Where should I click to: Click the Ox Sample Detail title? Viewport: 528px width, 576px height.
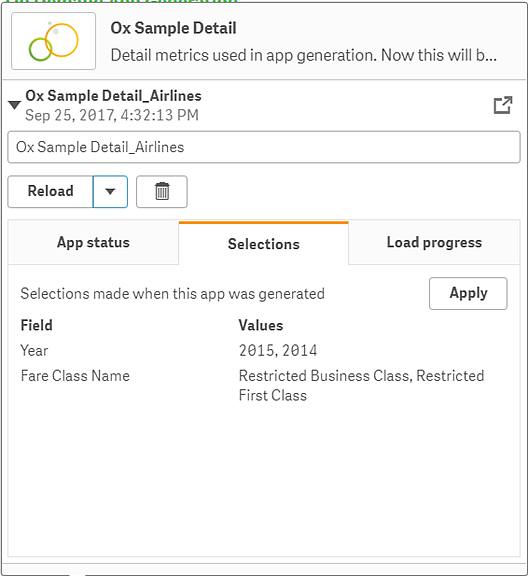173,28
